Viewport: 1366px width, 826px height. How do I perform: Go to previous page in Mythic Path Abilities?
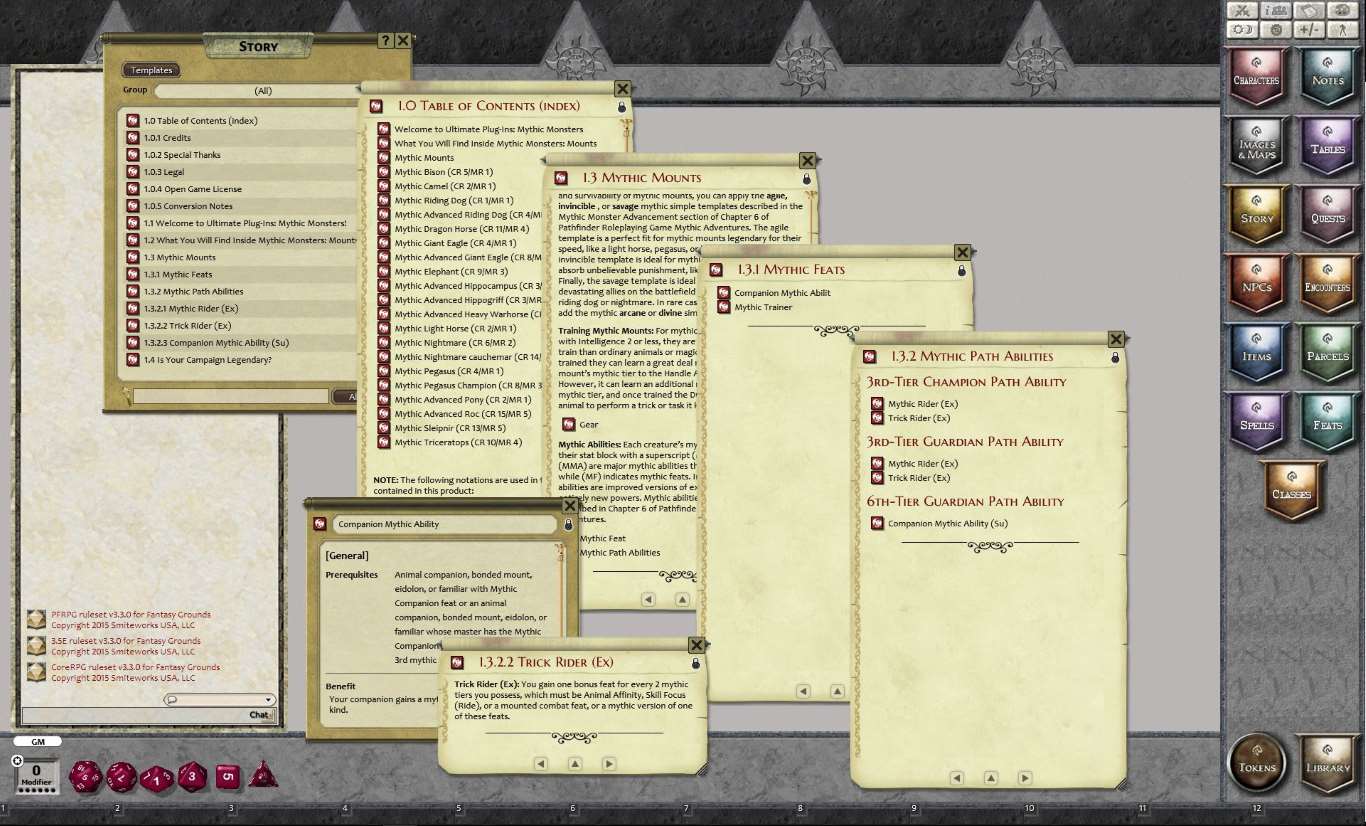[957, 777]
